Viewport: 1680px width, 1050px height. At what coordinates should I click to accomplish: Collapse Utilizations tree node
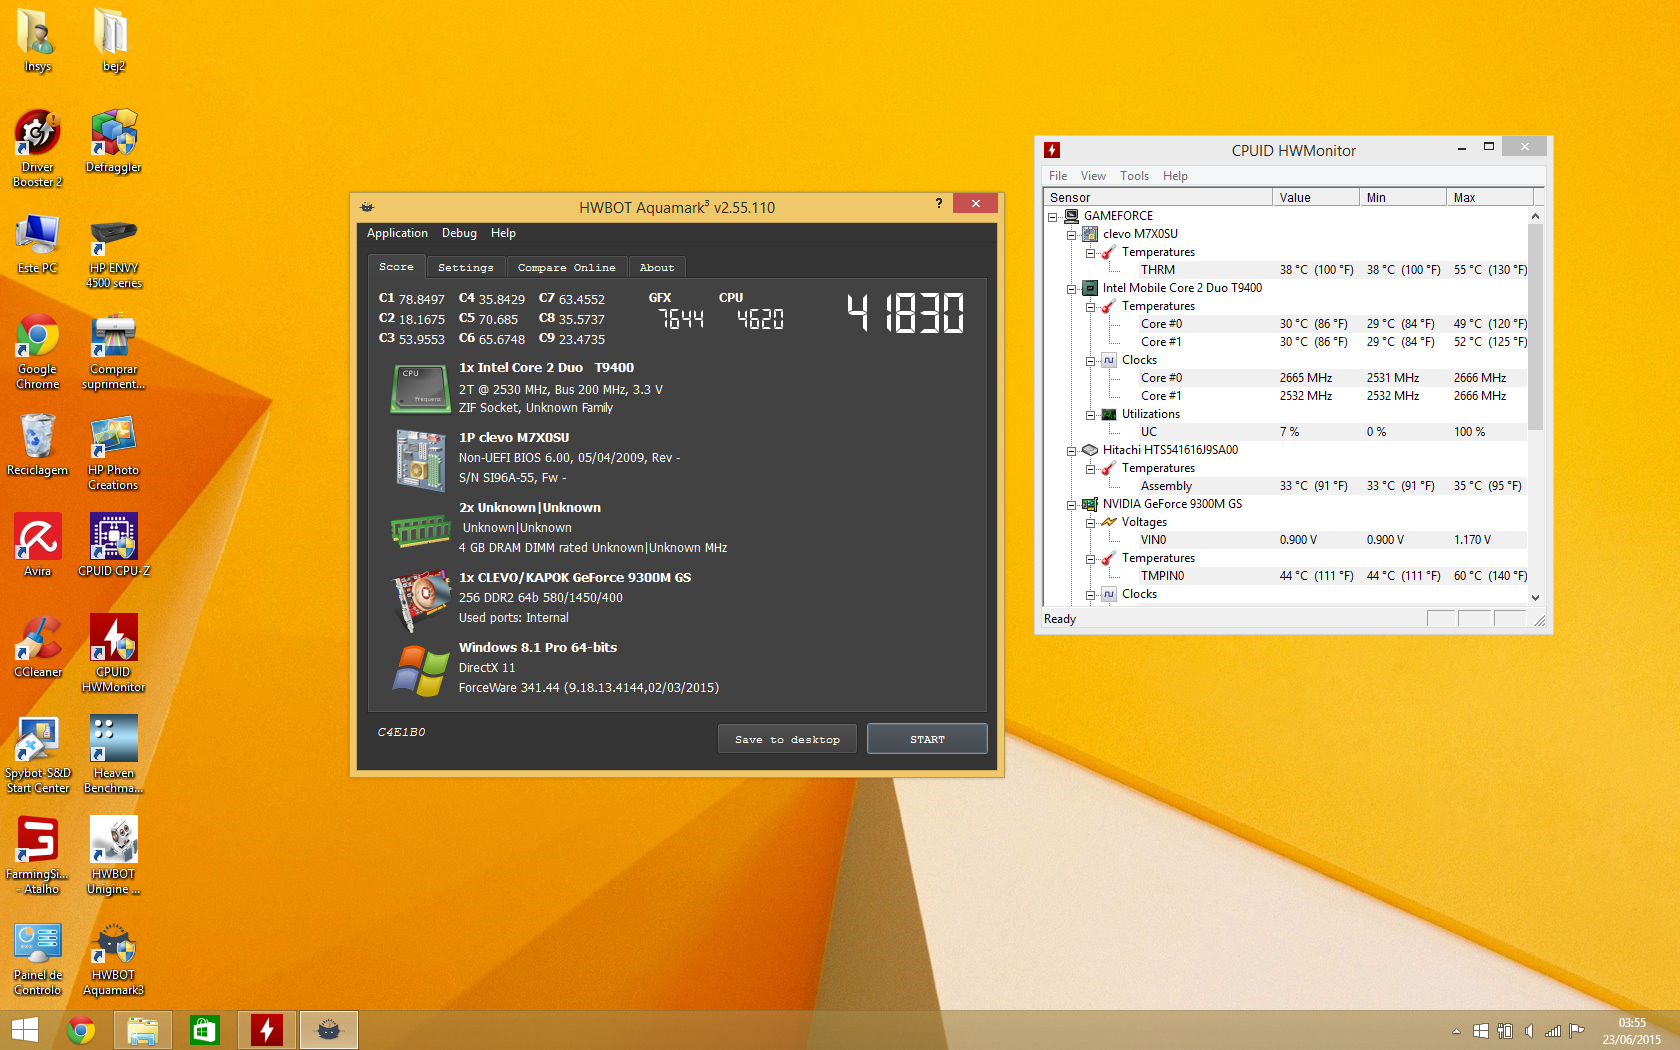[x=1090, y=414]
